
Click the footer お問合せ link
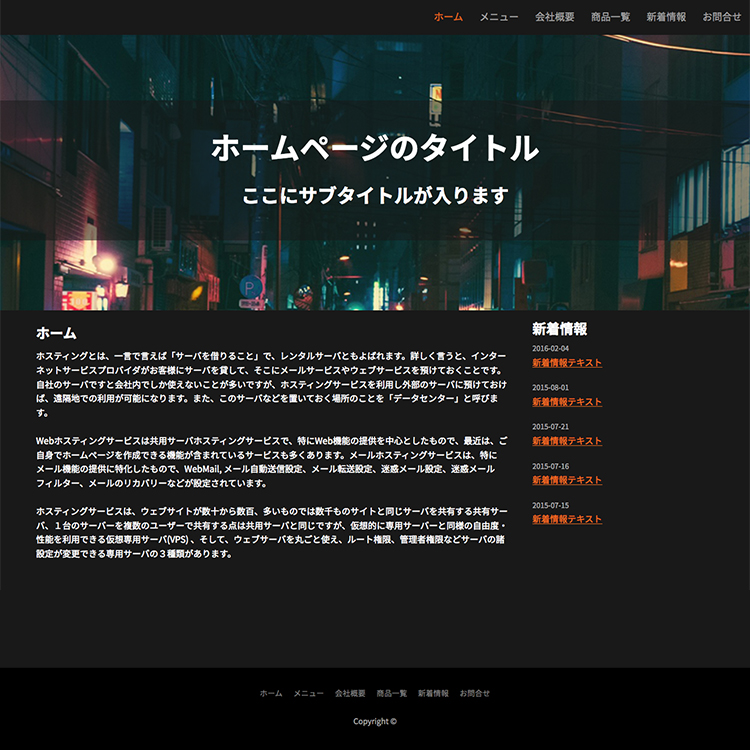click(x=475, y=693)
